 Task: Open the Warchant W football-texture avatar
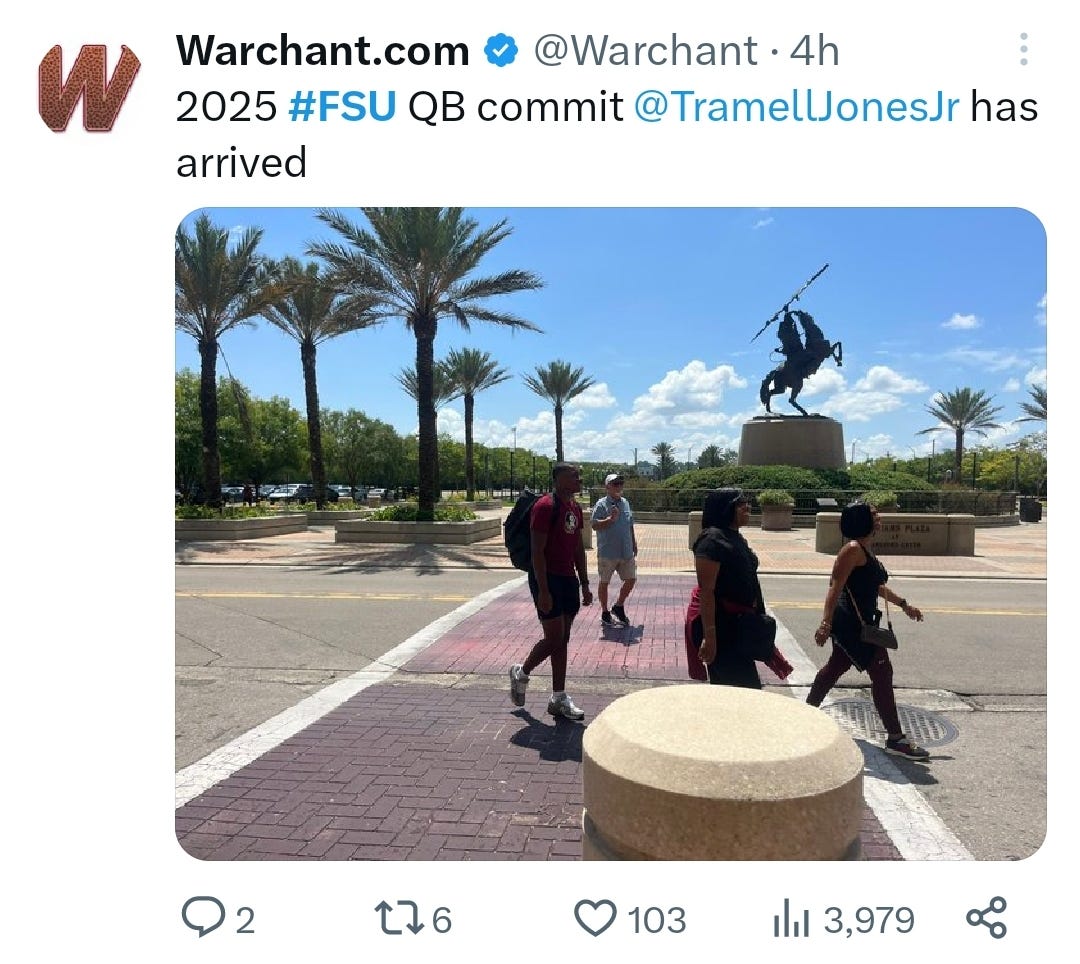coord(88,87)
